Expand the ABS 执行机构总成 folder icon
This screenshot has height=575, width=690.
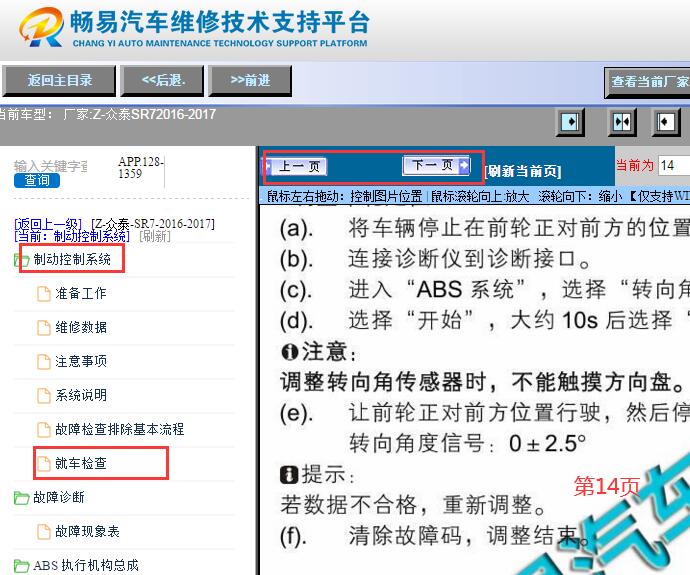point(22,565)
